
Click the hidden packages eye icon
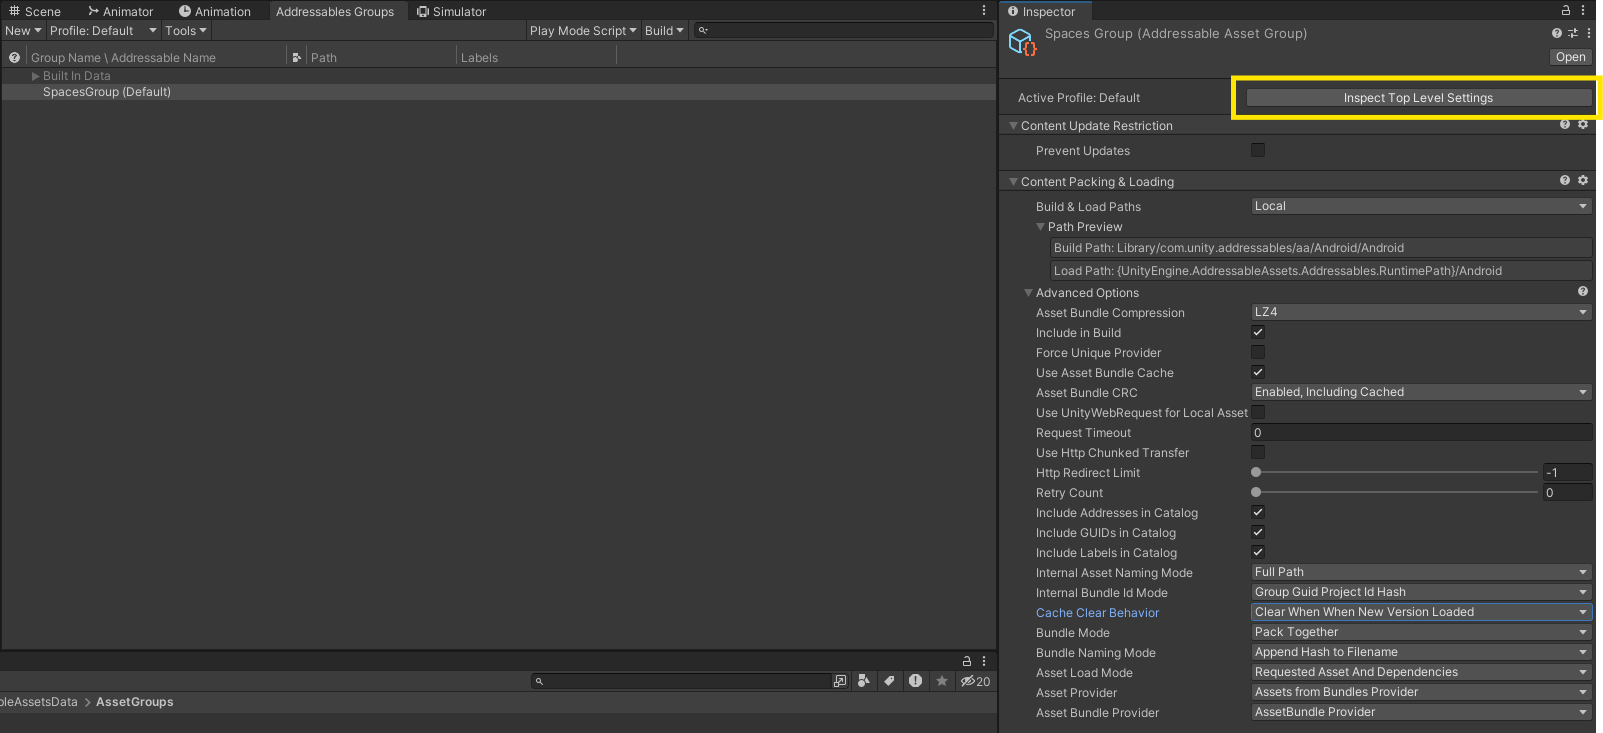click(968, 681)
